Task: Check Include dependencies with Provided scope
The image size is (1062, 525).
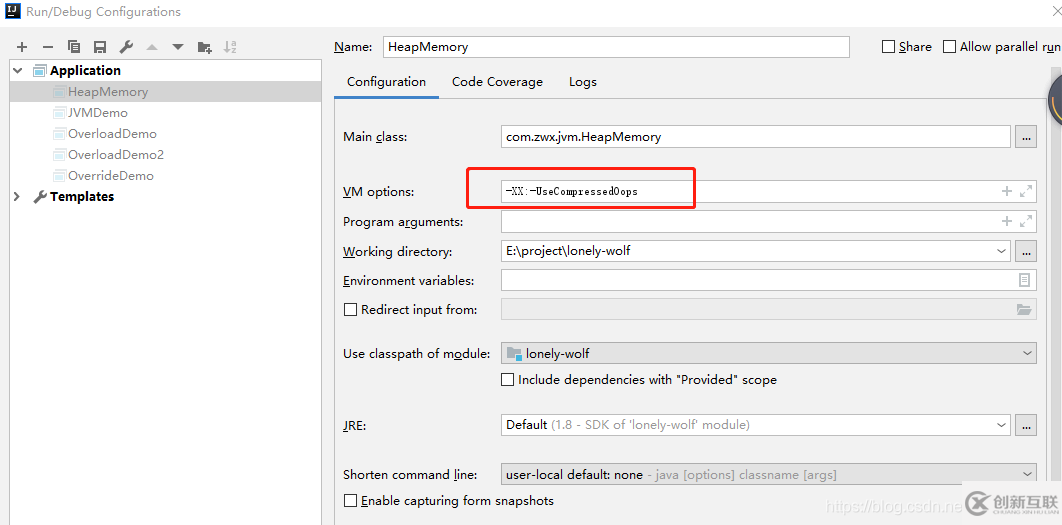Action: [x=507, y=380]
